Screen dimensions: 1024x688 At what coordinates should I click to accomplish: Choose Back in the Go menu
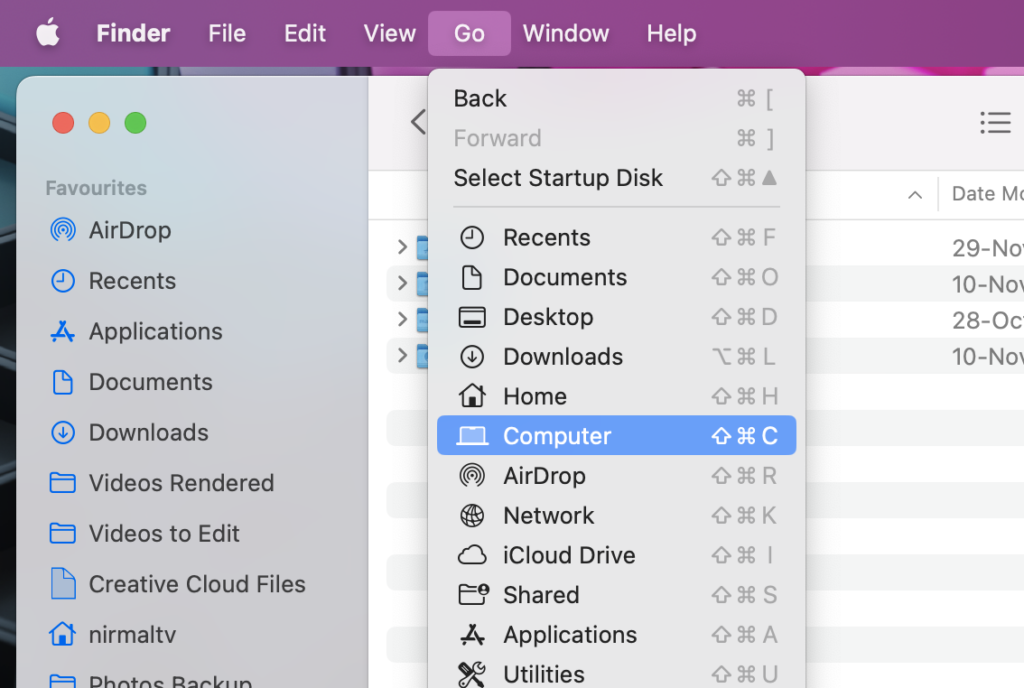point(616,99)
